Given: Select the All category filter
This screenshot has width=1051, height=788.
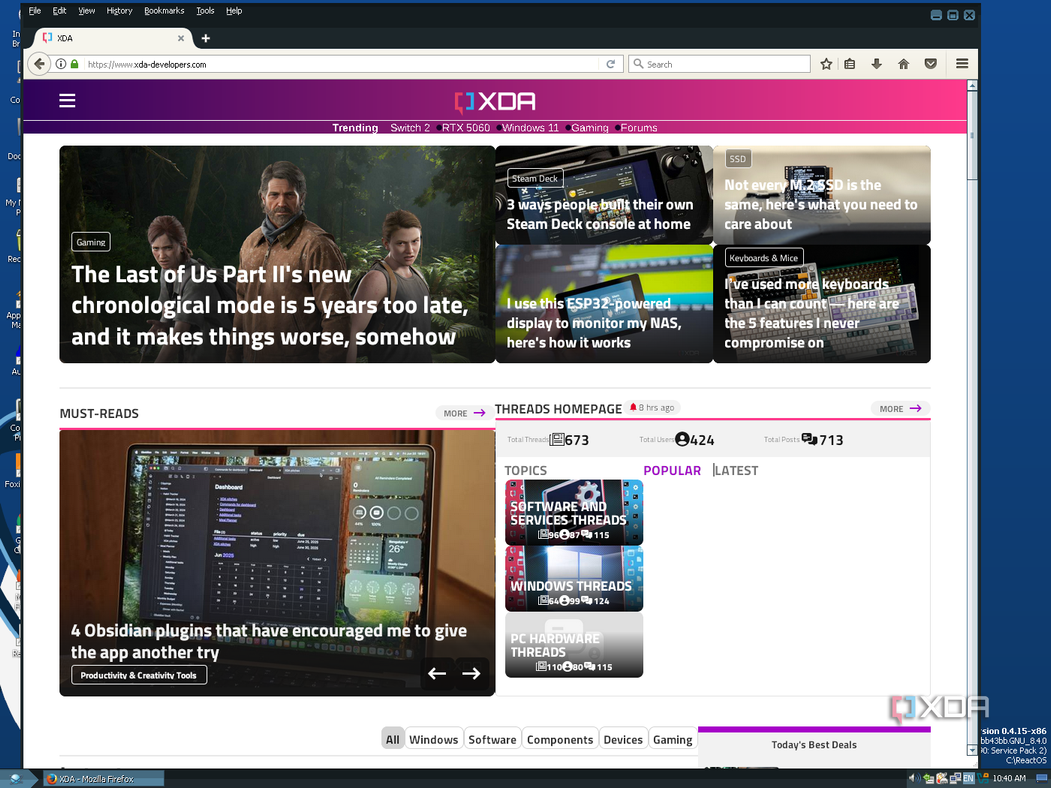Looking at the screenshot, I should coord(392,739).
